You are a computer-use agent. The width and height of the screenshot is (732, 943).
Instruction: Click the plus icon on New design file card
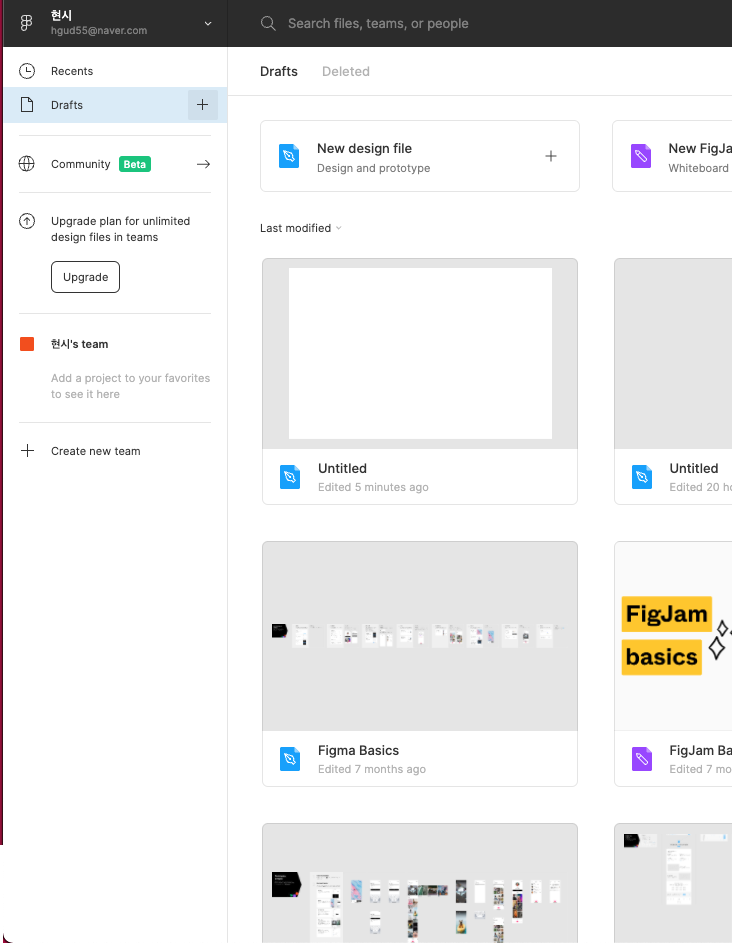551,156
